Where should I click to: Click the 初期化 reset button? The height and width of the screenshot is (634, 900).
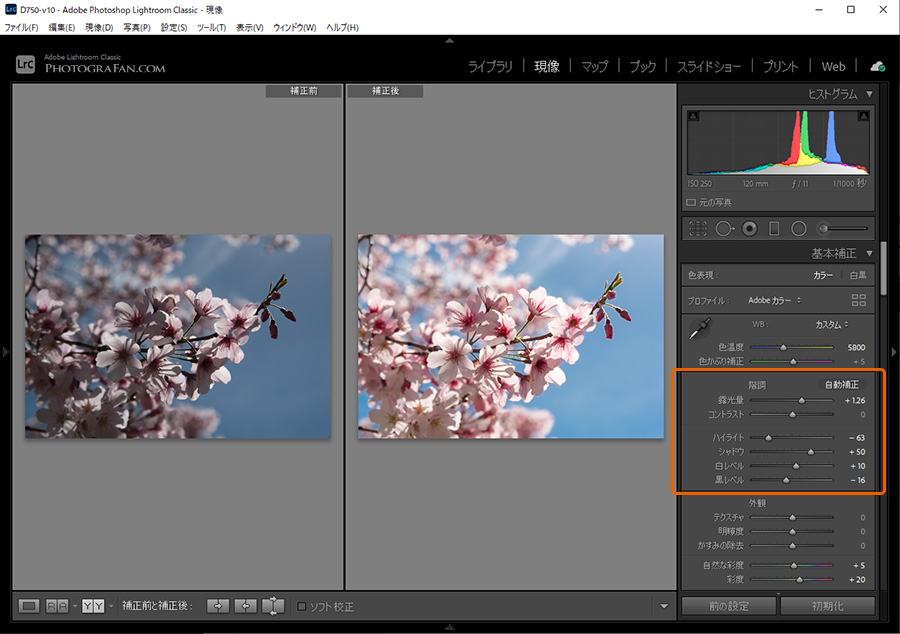pos(827,606)
